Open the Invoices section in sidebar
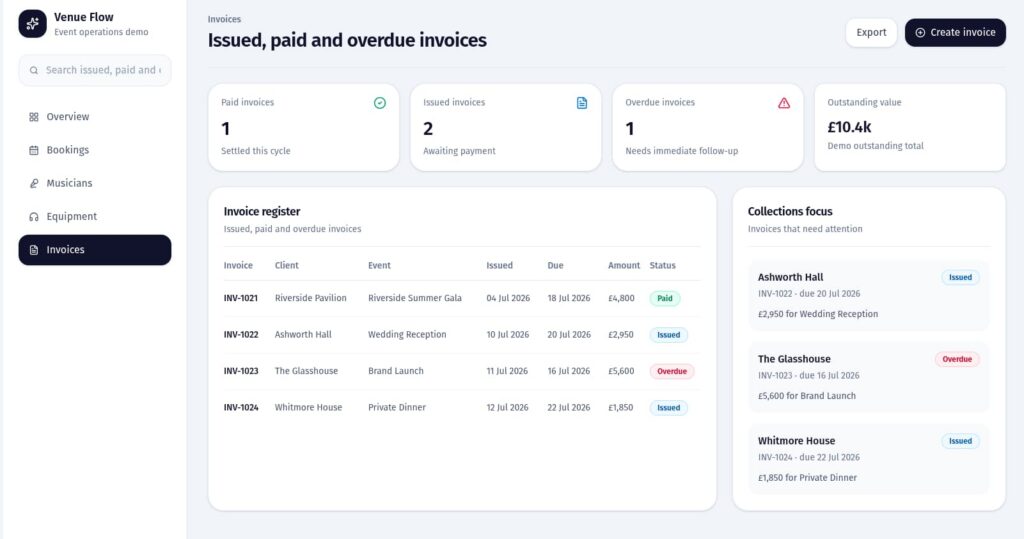 click(95, 250)
